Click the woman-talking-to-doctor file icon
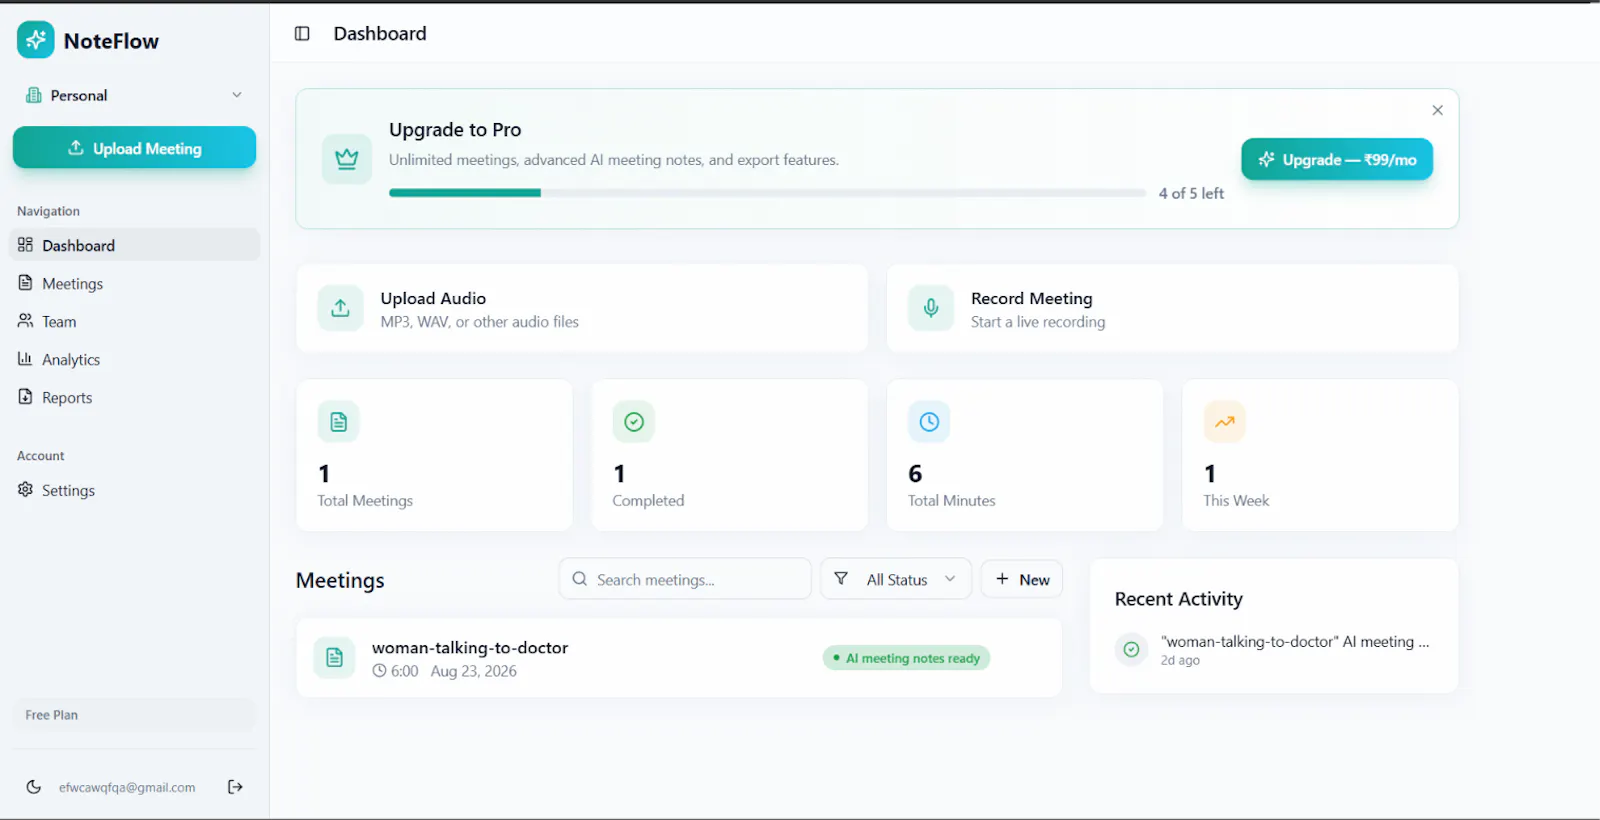Screen dimensions: 1600x820 coord(334,658)
